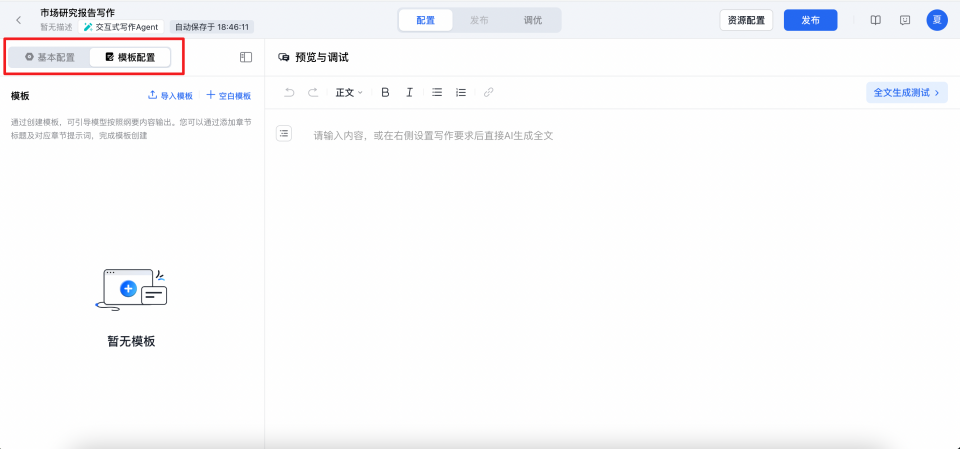The height and width of the screenshot is (449, 960).
Task: Open the documentation book icon
Action: 876,20
